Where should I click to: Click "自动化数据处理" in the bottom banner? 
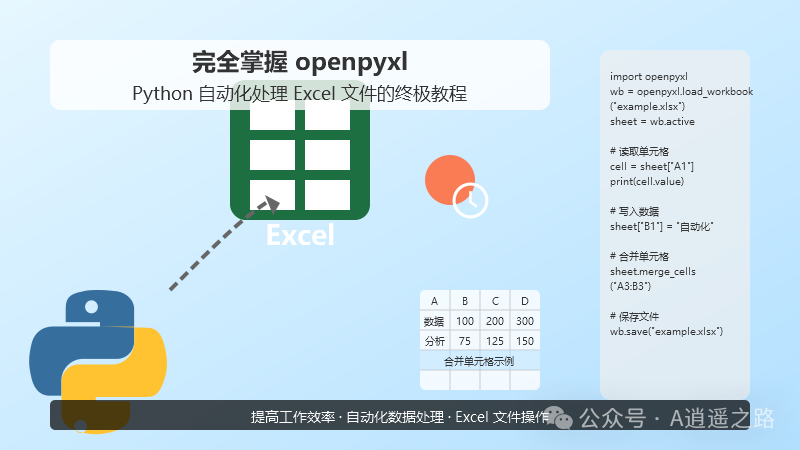tap(395, 417)
